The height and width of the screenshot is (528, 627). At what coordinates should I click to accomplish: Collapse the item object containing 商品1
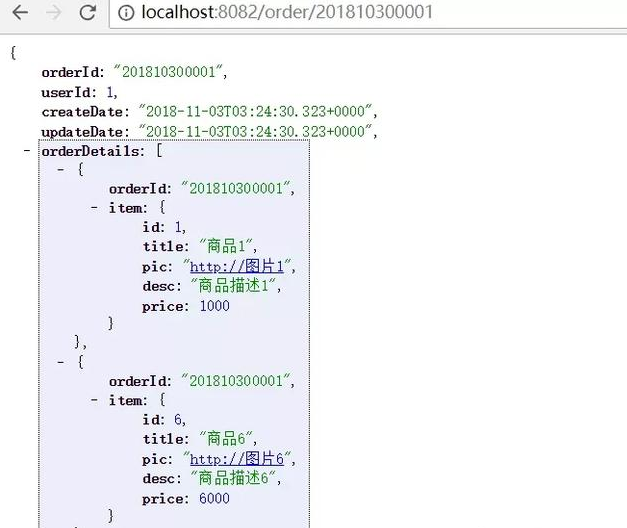click(x=94, y=208)
